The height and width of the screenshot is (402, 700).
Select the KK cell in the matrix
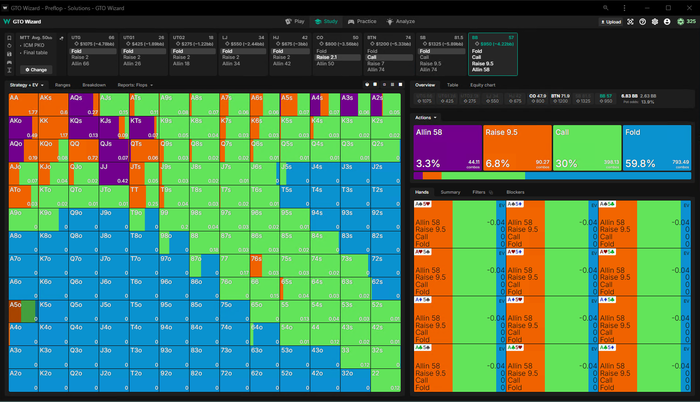(x=54, y=128)
